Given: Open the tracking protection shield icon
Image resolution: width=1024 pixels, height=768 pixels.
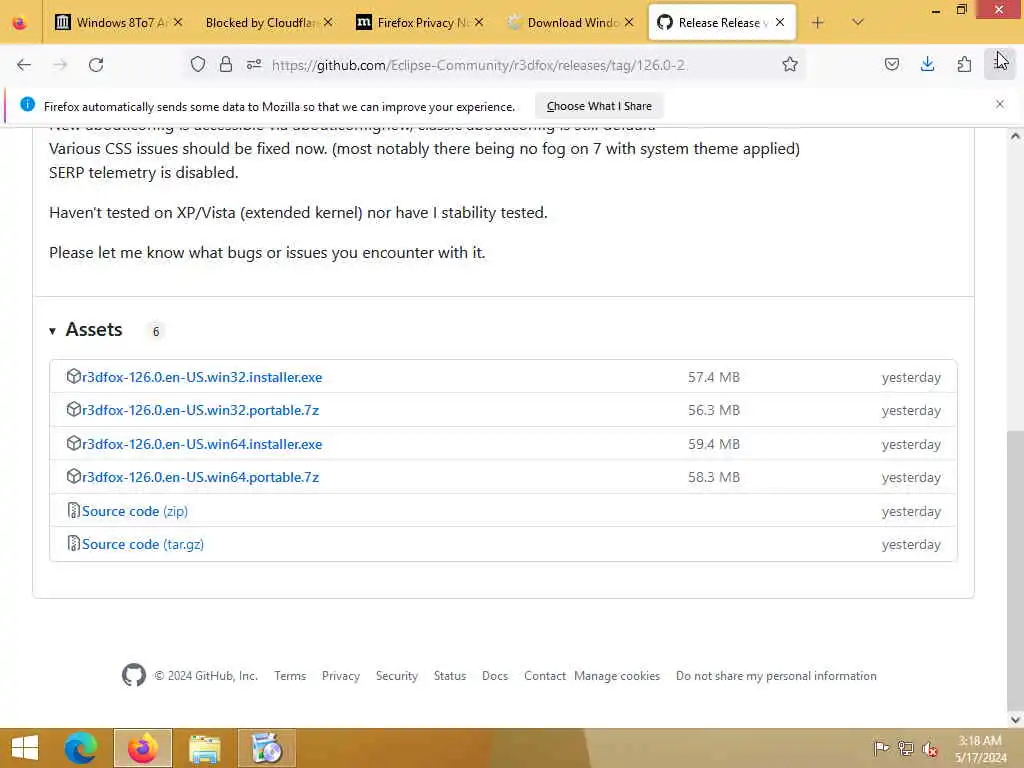Looking at the screenshot, I should (x=198, y=65).
